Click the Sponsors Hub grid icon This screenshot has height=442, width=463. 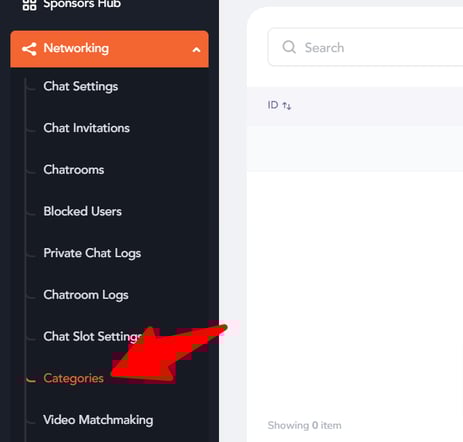pyautogui.click(x=29, y=5)
